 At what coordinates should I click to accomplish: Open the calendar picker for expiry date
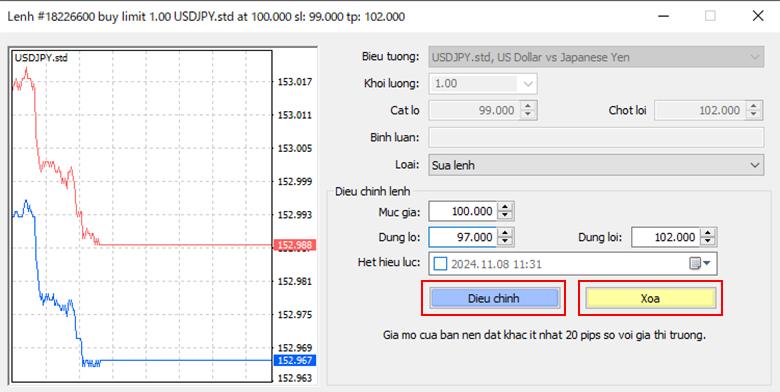(700, 264)
